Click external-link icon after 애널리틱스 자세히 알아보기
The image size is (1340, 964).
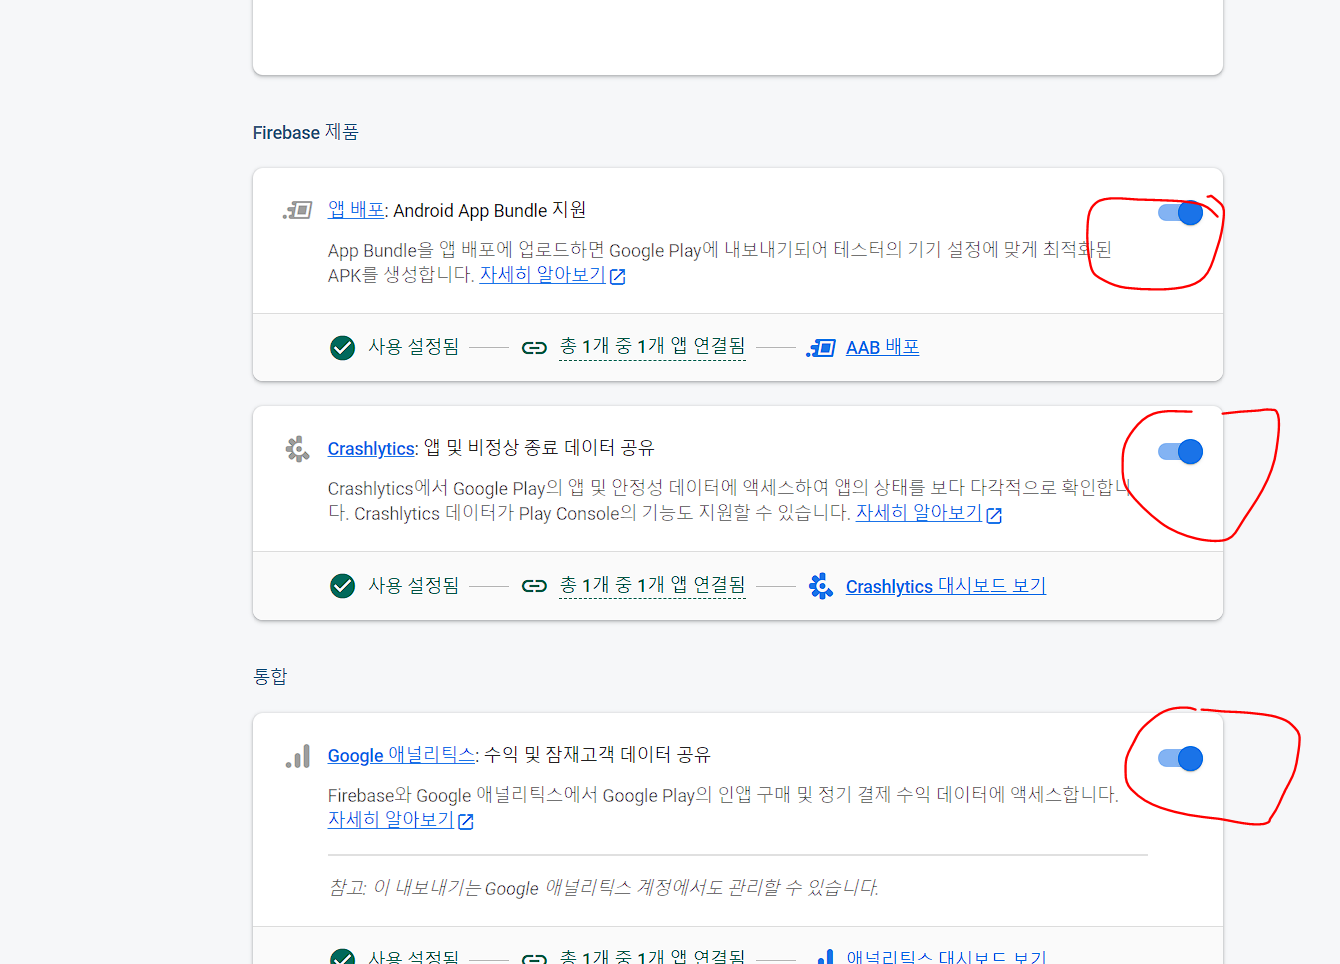465,821
